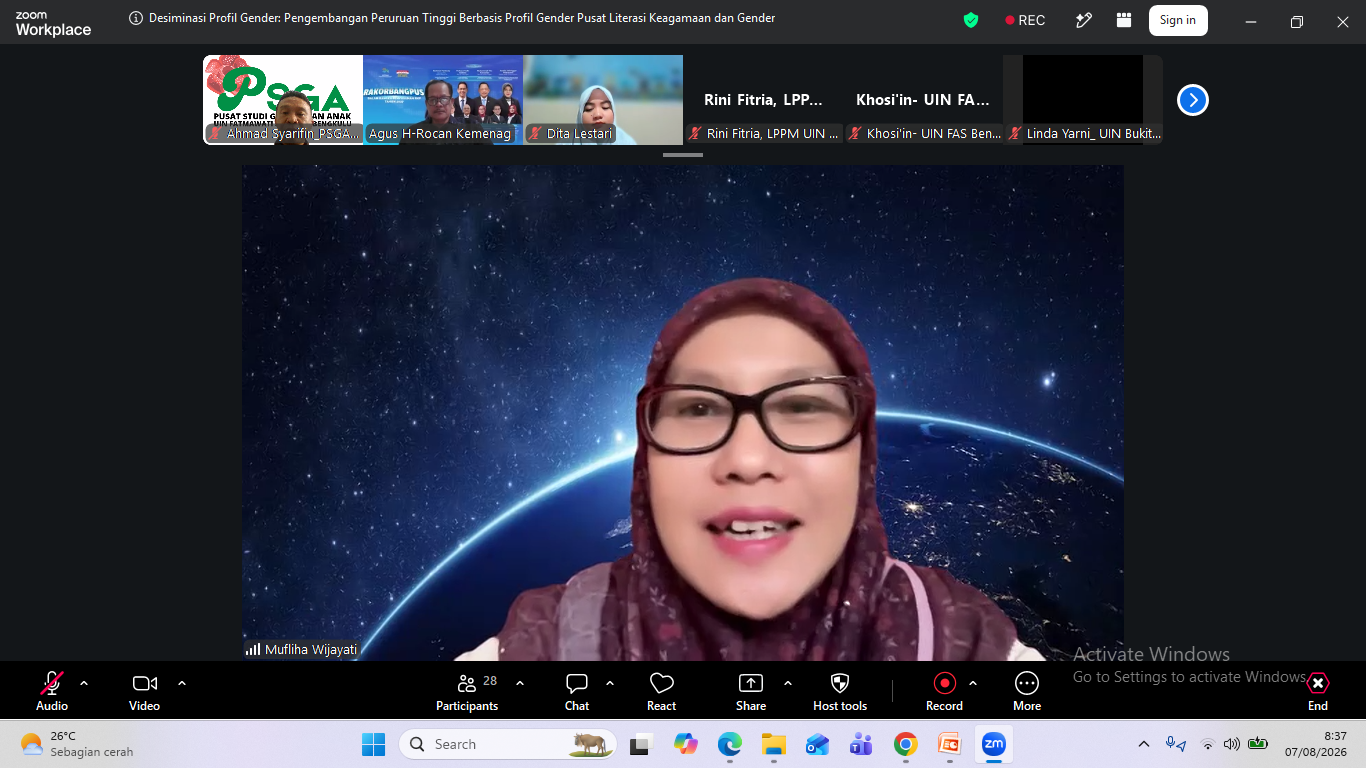Click the REC recording indicator

pyautogui.click(x=1025, y=20)
